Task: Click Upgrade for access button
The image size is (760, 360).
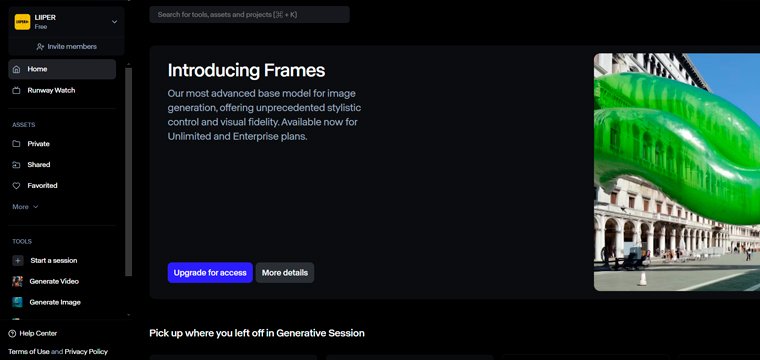Action: (x=210, y=273)
